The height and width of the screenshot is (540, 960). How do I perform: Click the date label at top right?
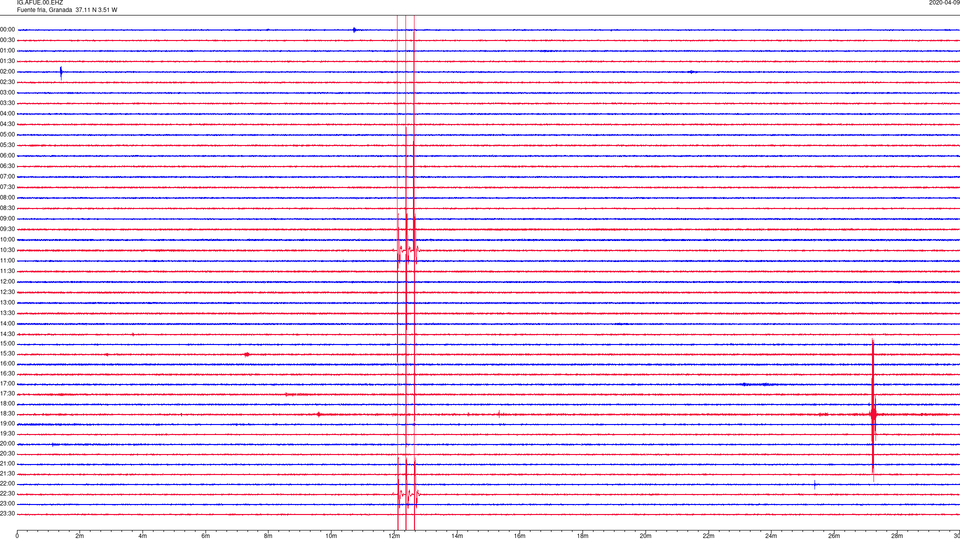tap(944, 3)
